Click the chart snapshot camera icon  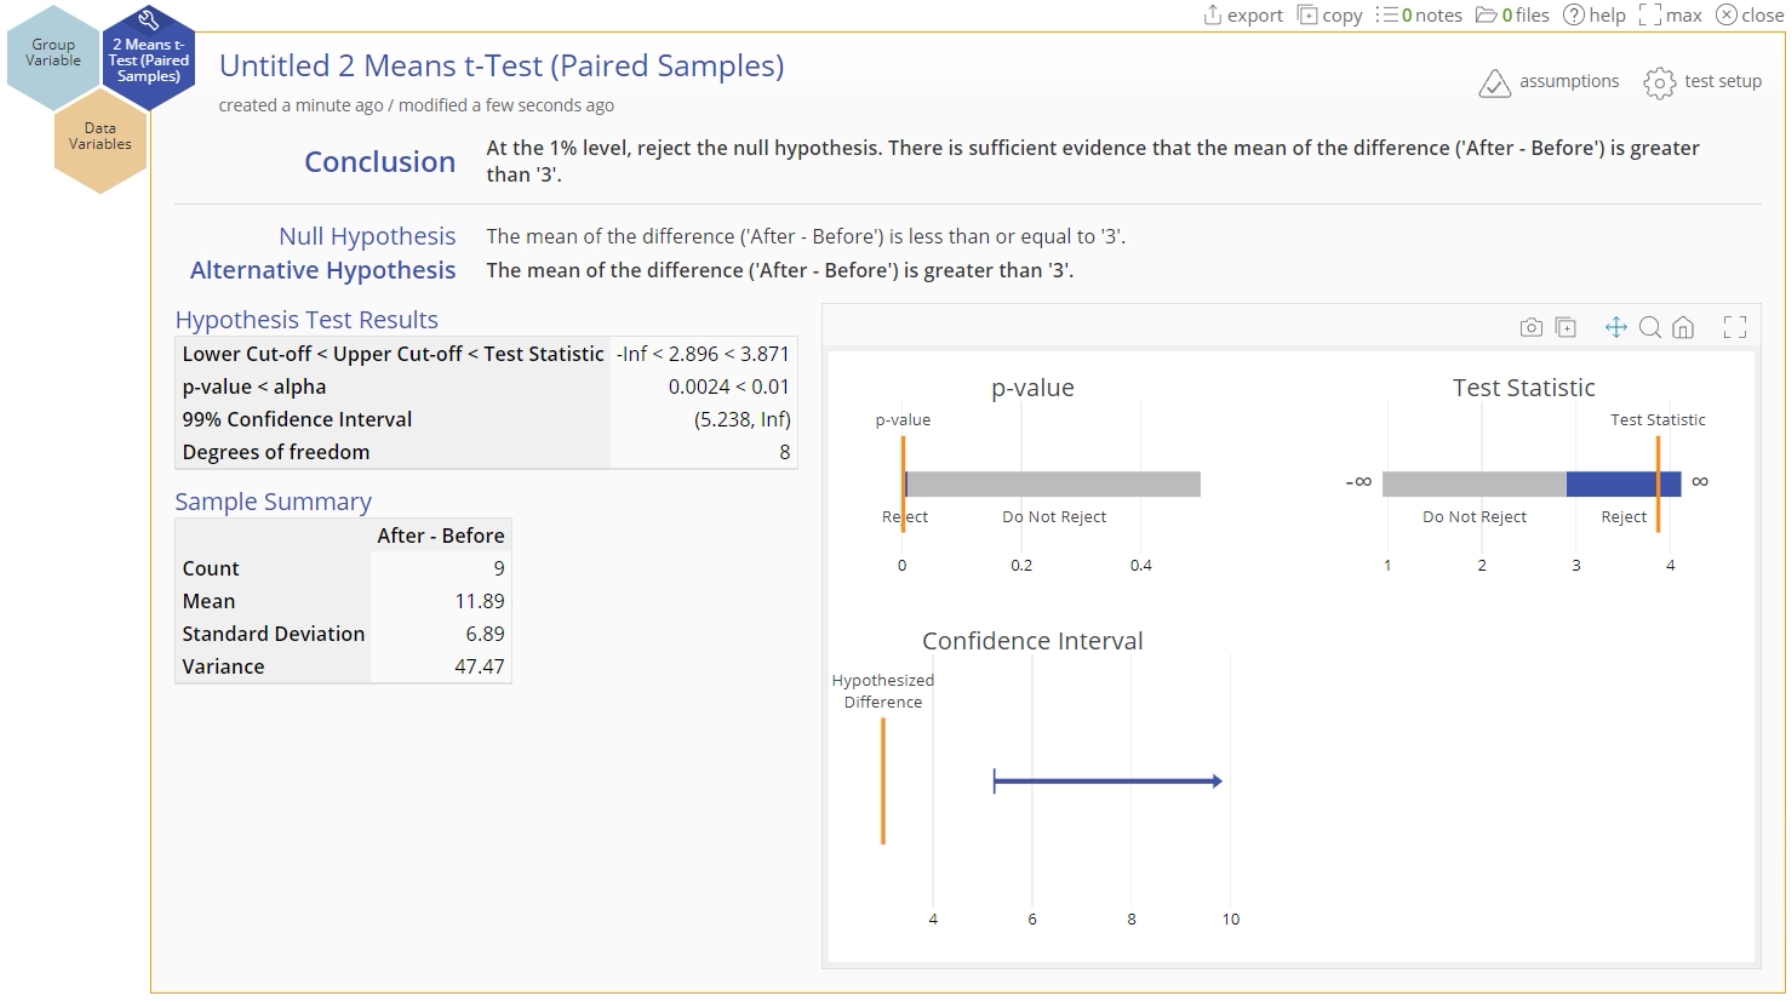[x=1530, y=328]
